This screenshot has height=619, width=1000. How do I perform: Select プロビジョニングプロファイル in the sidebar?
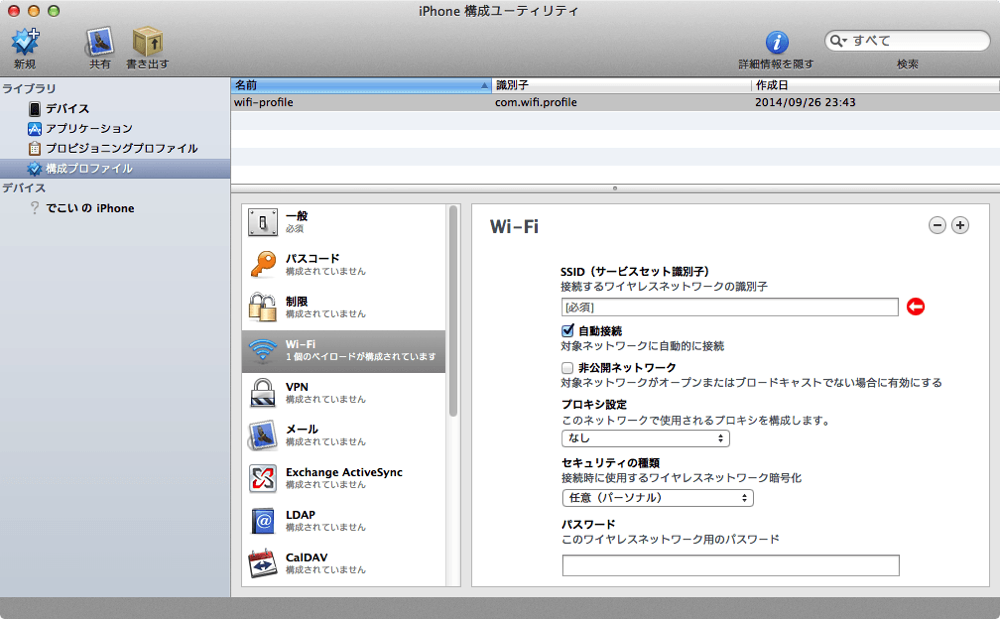(114, 148)
